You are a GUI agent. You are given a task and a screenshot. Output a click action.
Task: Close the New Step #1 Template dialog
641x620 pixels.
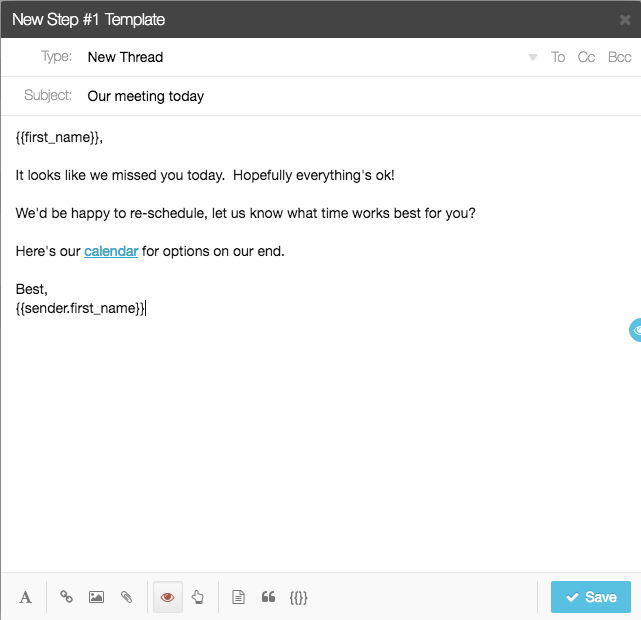coord(625,20)
